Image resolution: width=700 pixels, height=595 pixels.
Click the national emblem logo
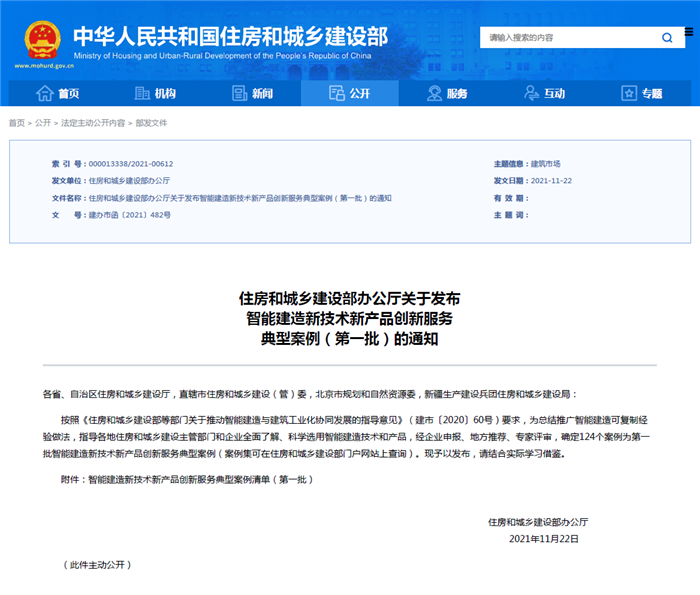42,38
